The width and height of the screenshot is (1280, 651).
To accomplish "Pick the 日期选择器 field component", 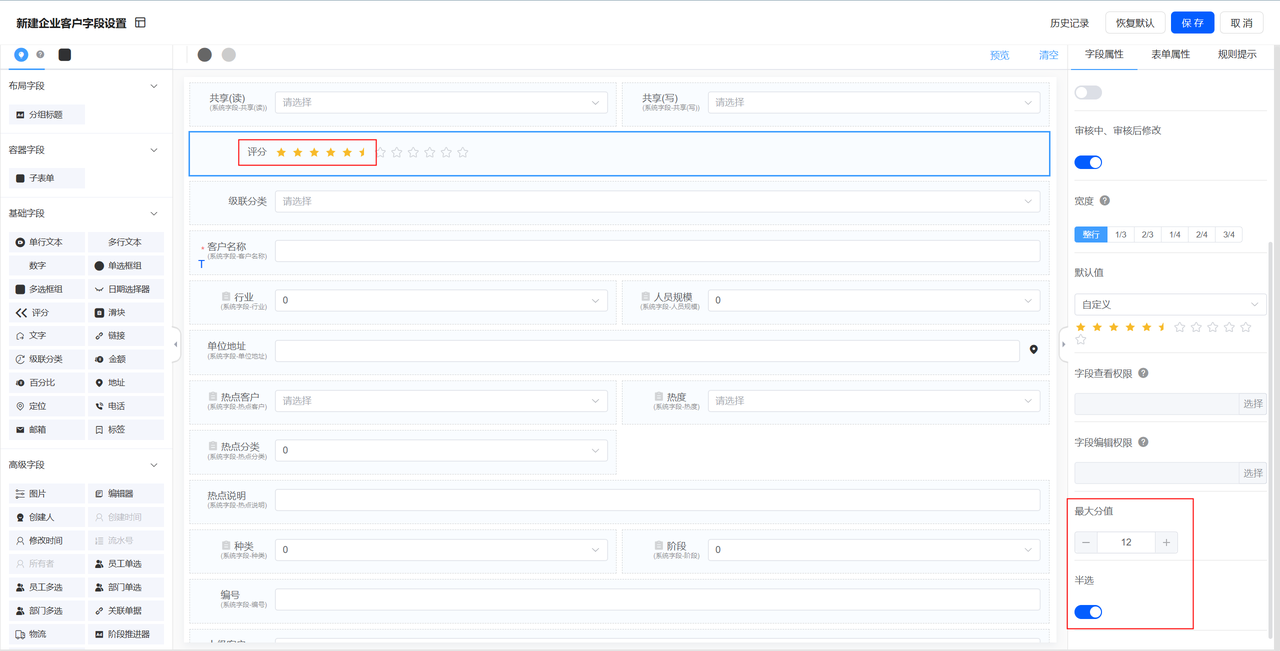I will click(x=124, y=289).
